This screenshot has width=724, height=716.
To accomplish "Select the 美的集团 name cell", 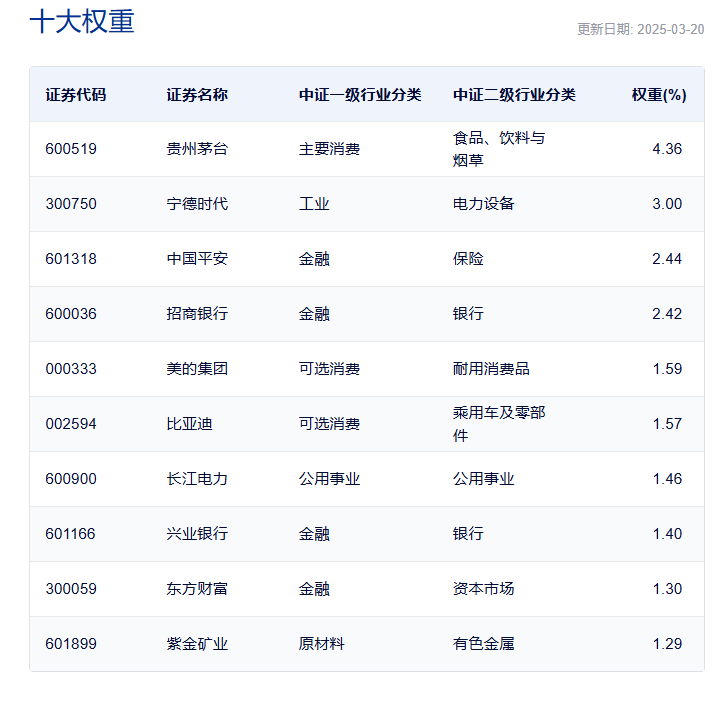I will [x=197, y=368].
